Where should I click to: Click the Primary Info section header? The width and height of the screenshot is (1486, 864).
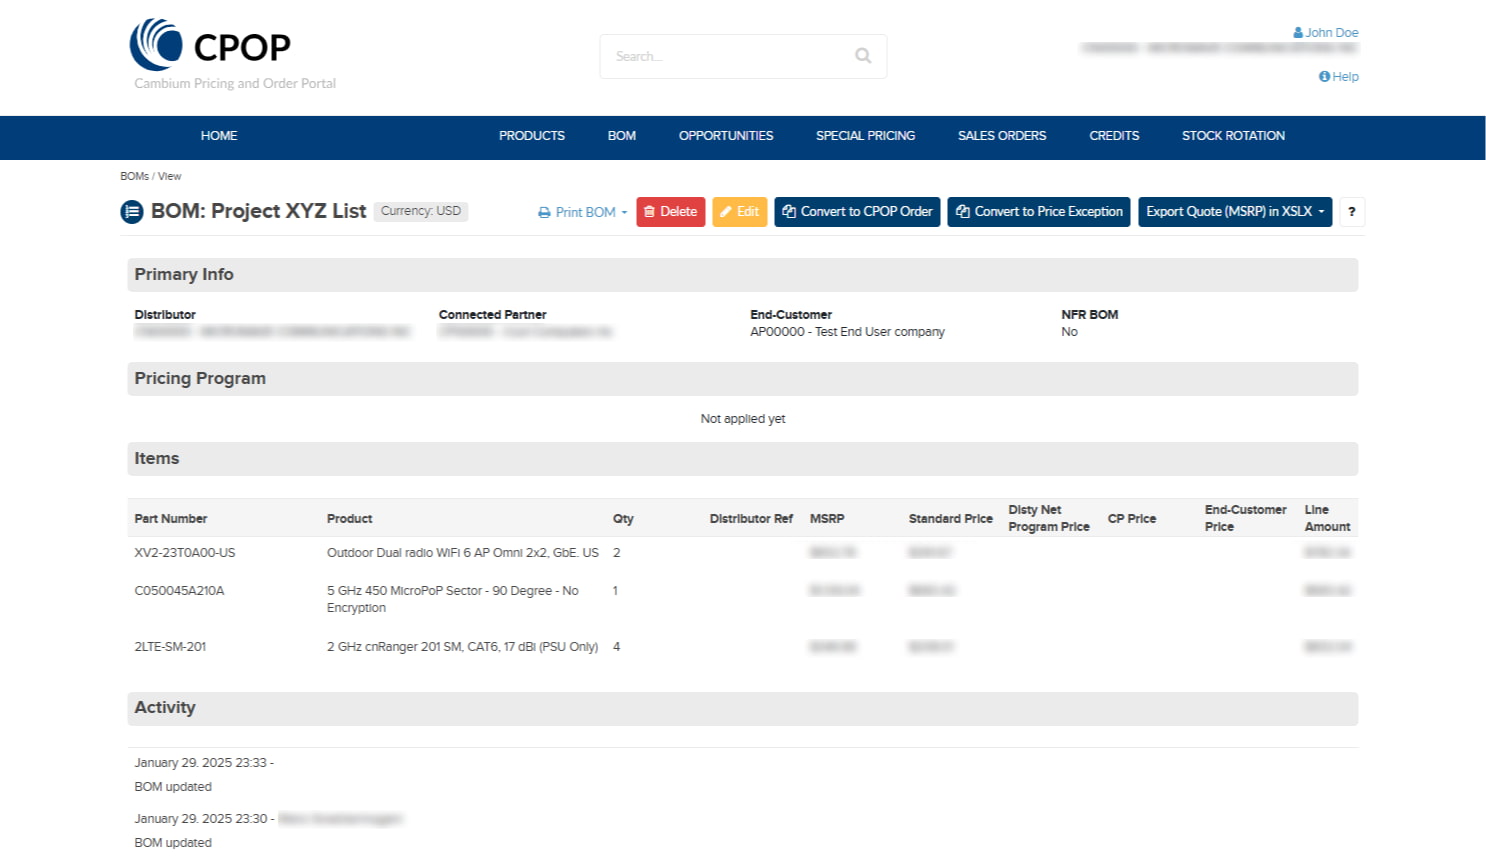[x=743, y=275]
